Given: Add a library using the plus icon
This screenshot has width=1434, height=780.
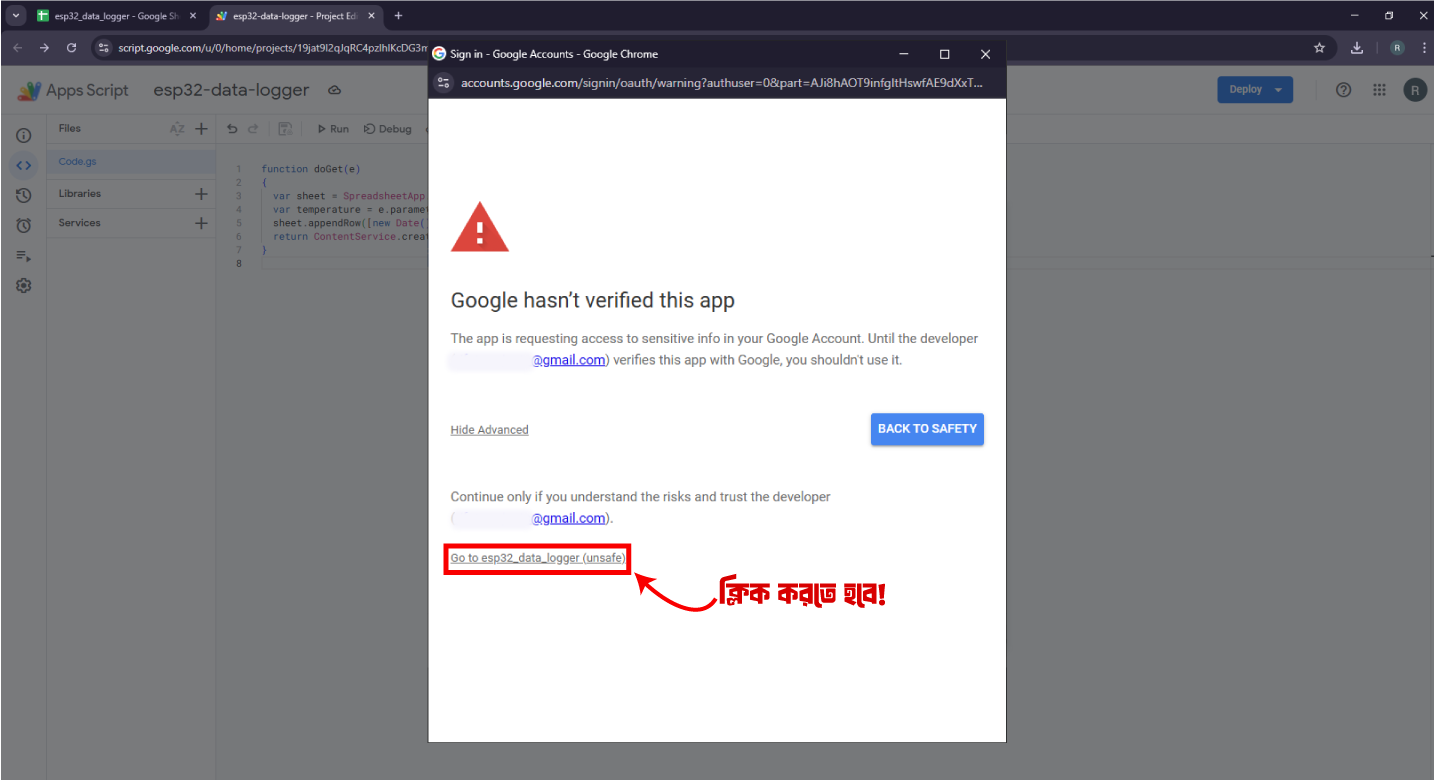Looking at the screenshot, I should click(x=201, y=194).
